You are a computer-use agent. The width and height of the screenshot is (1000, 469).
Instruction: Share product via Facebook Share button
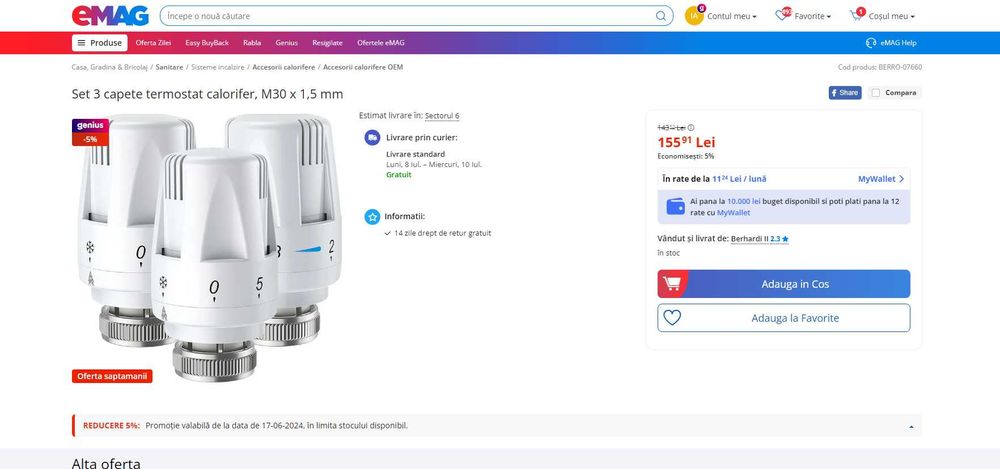tap(845, 93)
